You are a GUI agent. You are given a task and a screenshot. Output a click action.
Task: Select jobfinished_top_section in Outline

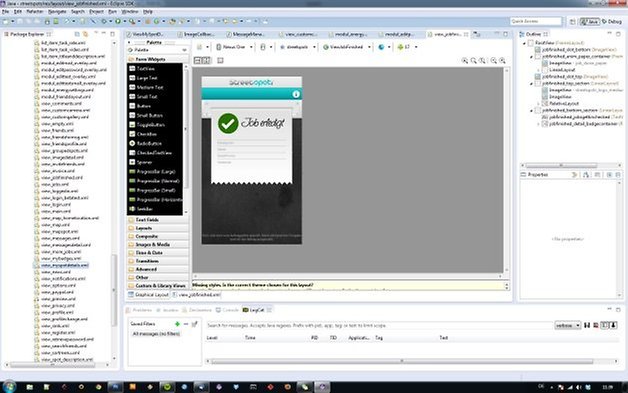pos(577,83)
